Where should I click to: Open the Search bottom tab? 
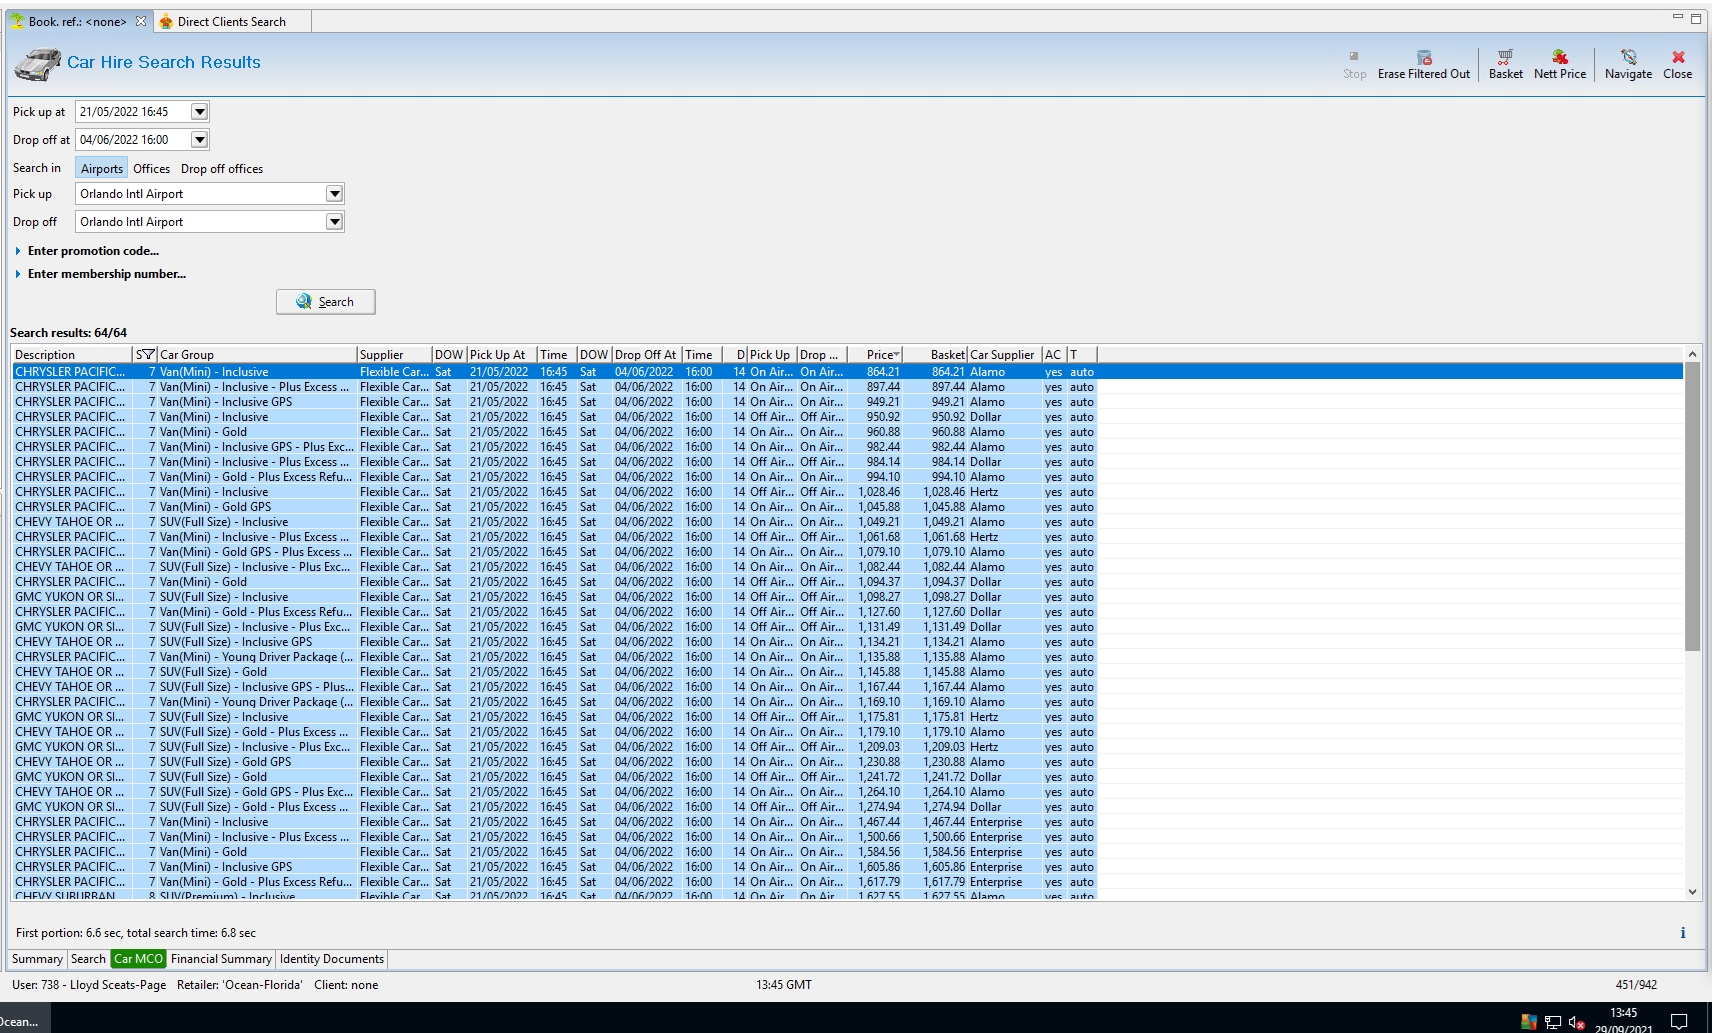coord(88,959)
